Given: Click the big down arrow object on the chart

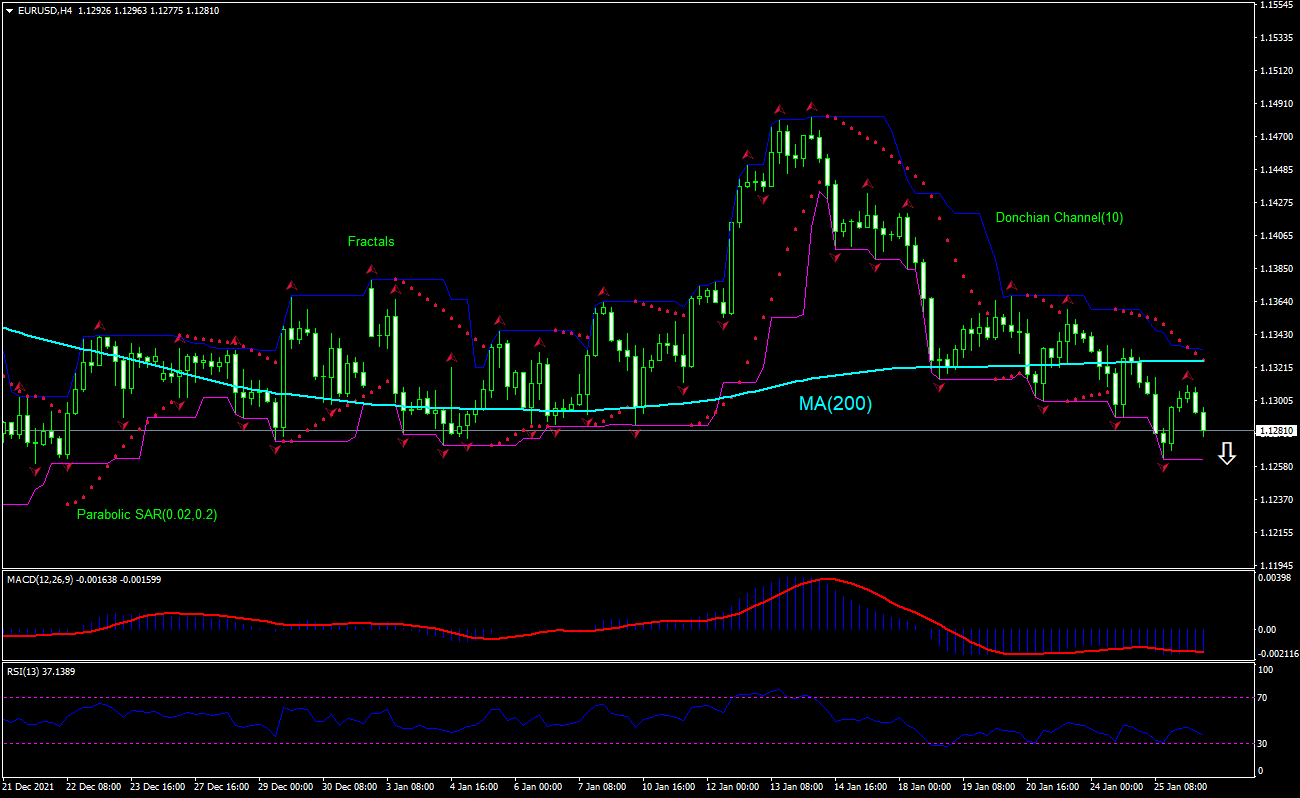Looking at the screenshot, I should tap(1227, 455).
